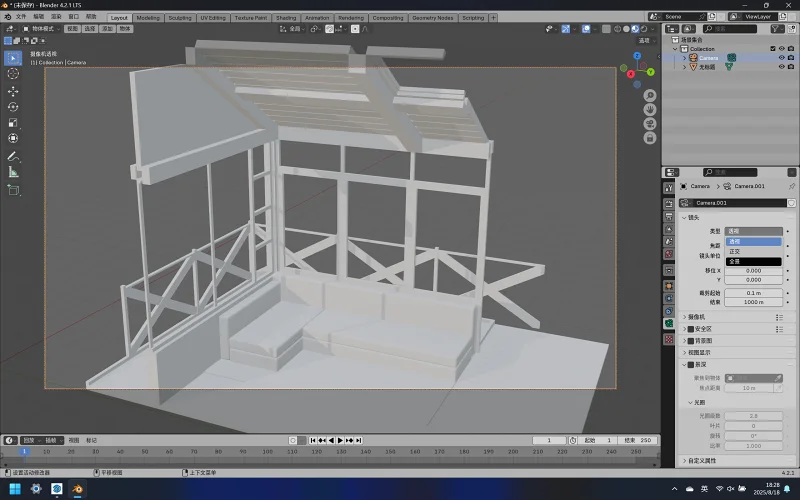Enable the Depth of Field checkbox
800x500 pixels.
691,365
